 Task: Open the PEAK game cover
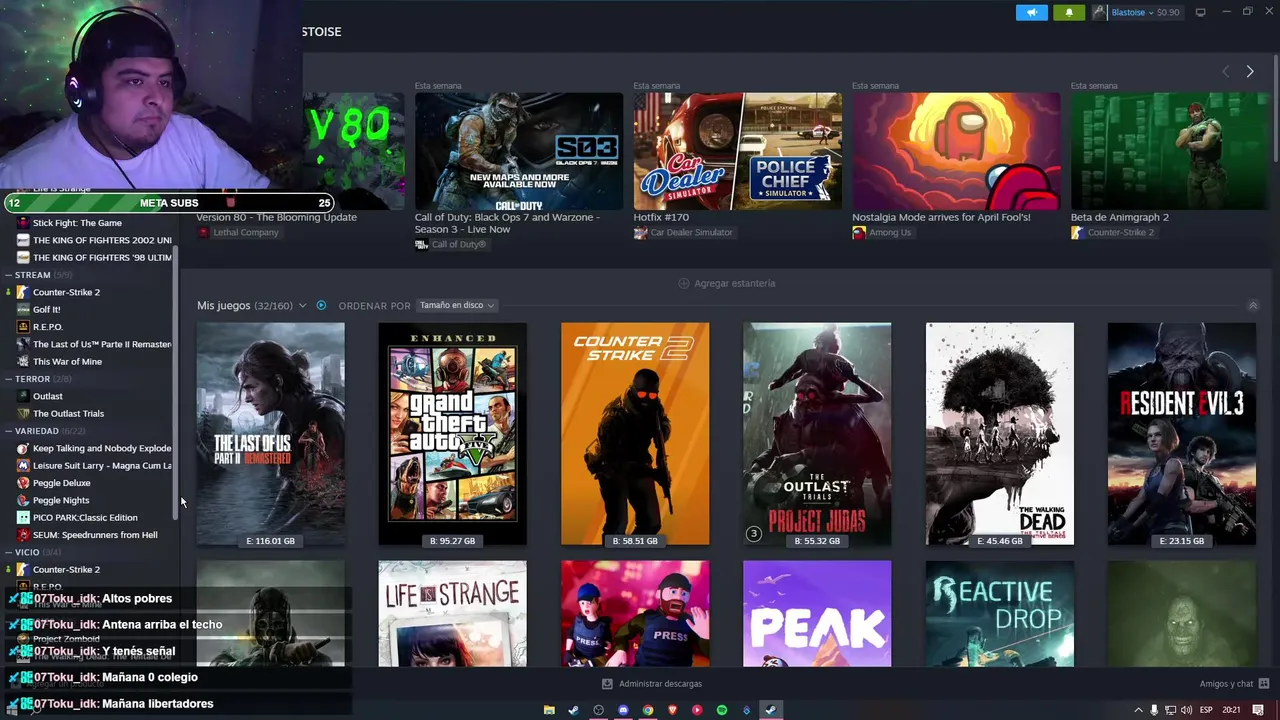tap(817, 613)
